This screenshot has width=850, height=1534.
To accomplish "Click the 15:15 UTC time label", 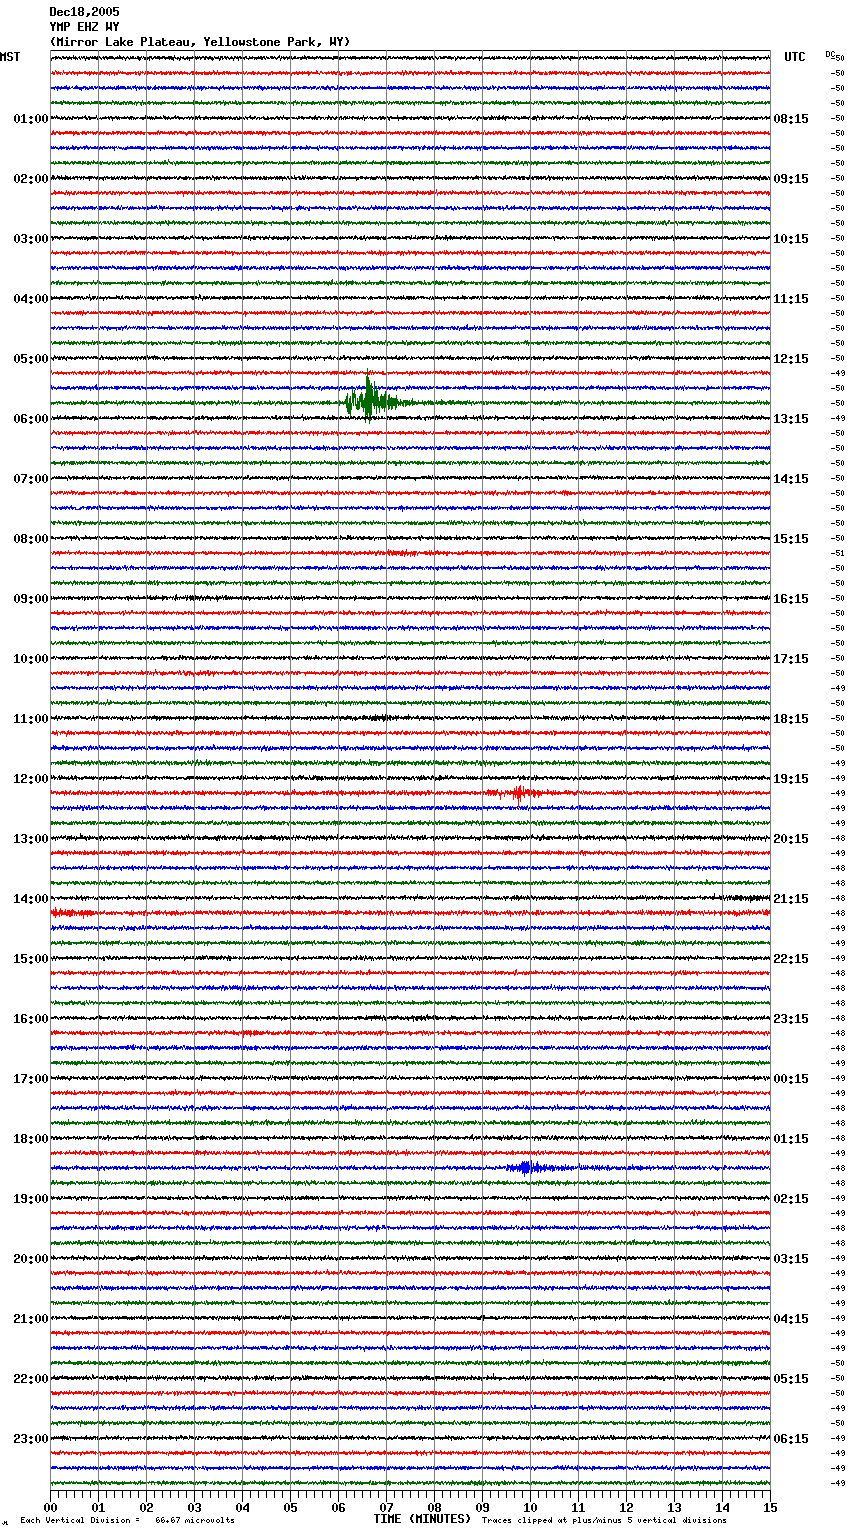I will coord(791,539).
